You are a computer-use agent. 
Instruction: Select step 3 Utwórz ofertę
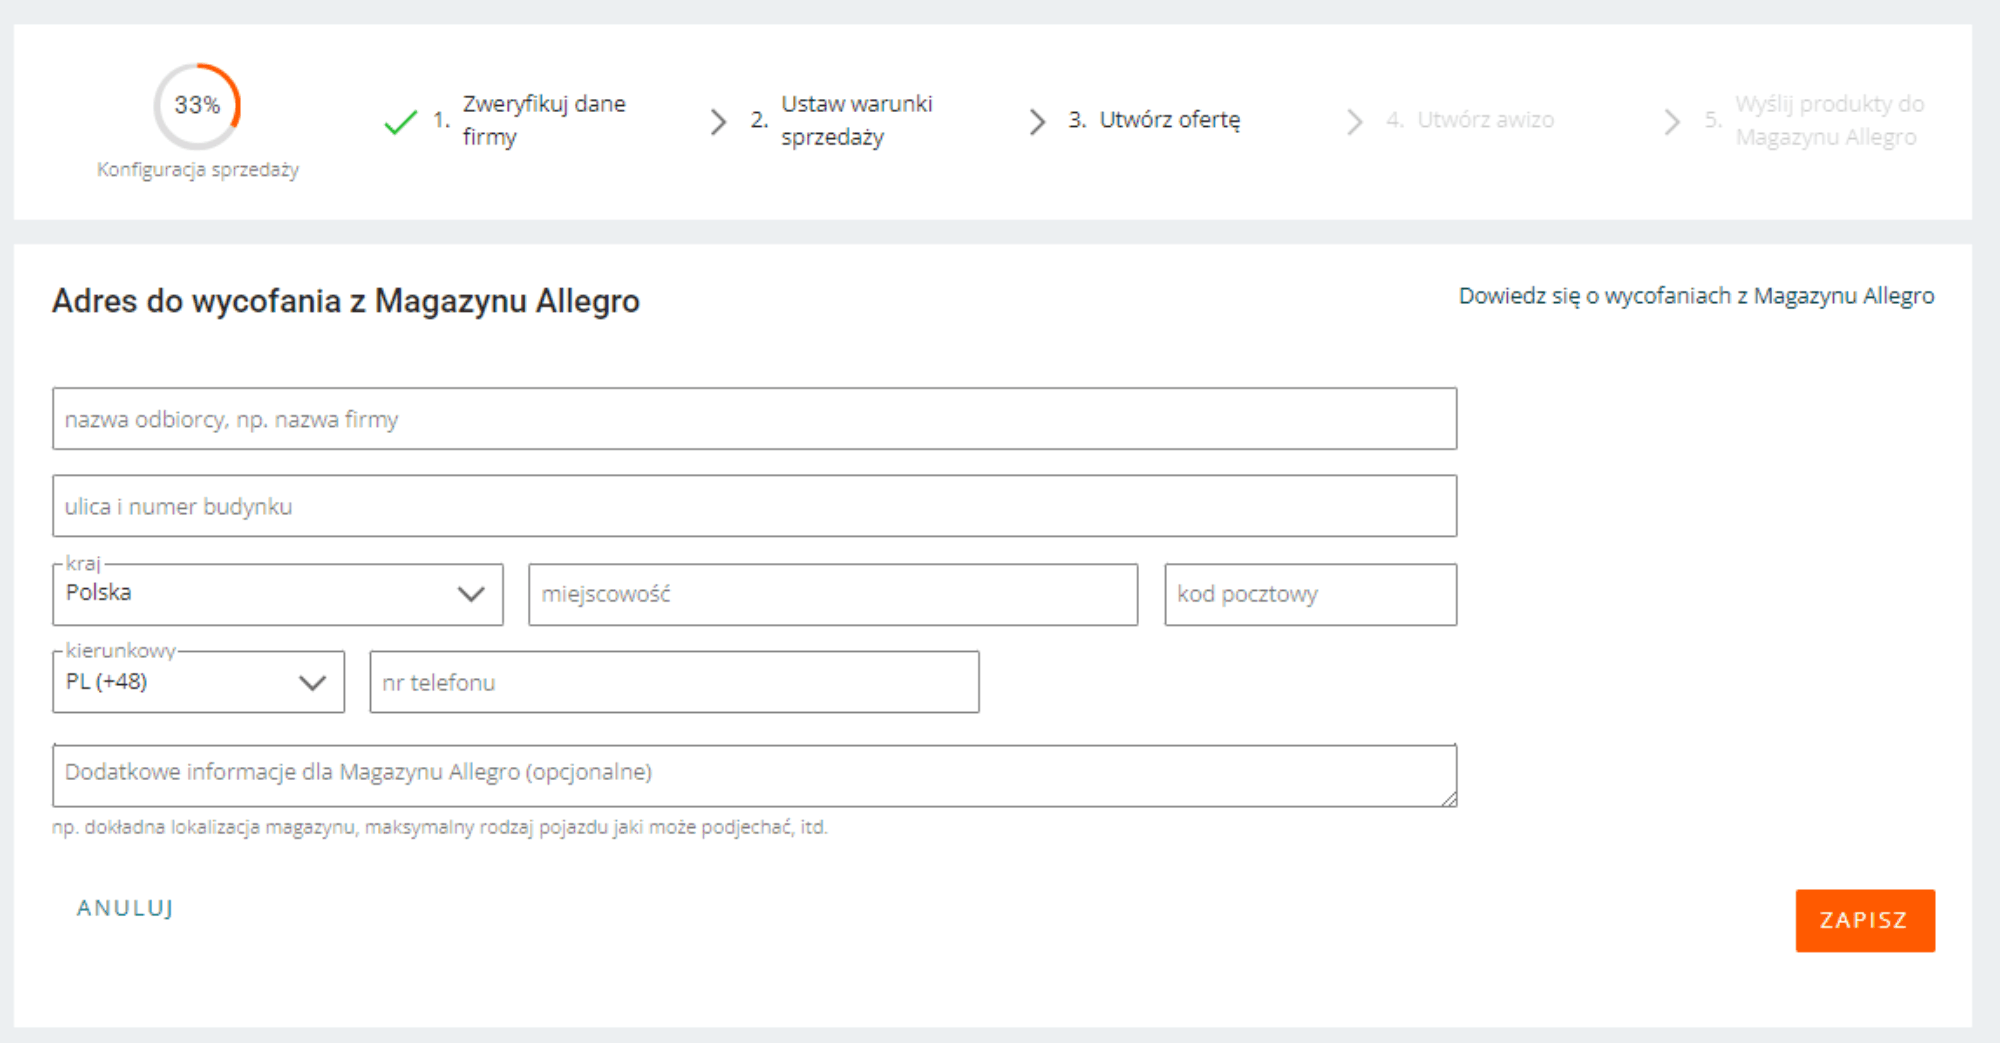point(1154,120)
